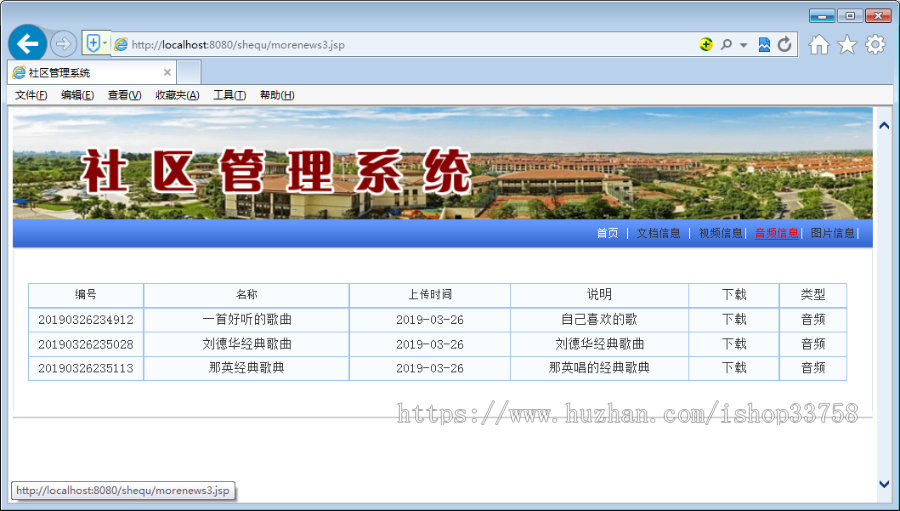
Task: Refresh the page with reload icon
Action: [784, 44]
